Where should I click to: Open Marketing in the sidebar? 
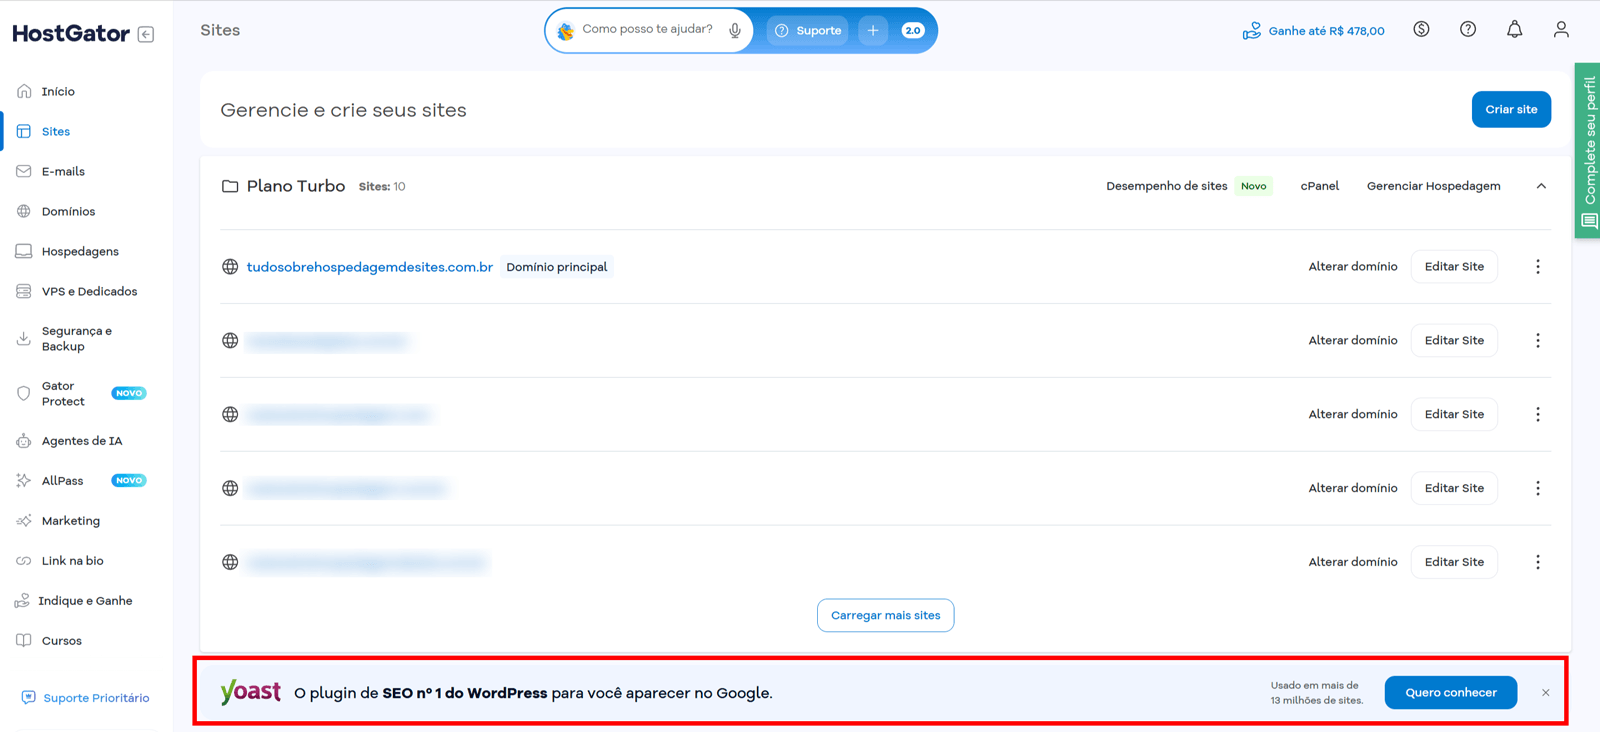70,521
